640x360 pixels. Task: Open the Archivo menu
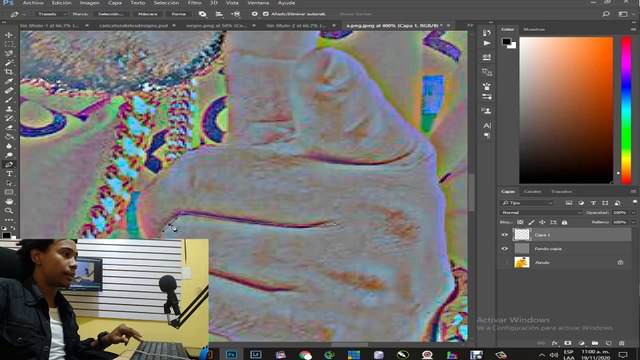tap(33, 3)
